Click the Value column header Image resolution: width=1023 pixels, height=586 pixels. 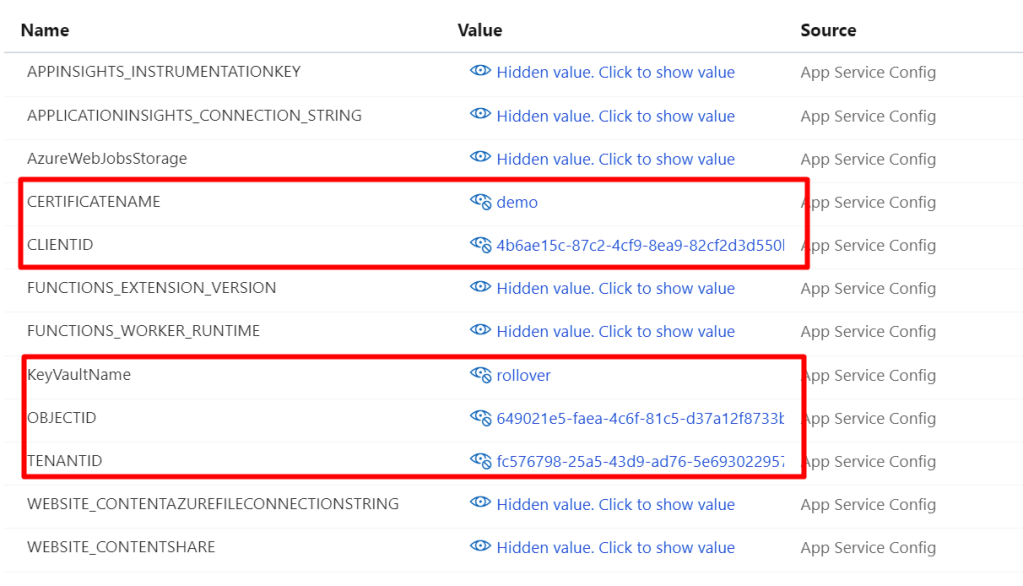click(480, 30)
